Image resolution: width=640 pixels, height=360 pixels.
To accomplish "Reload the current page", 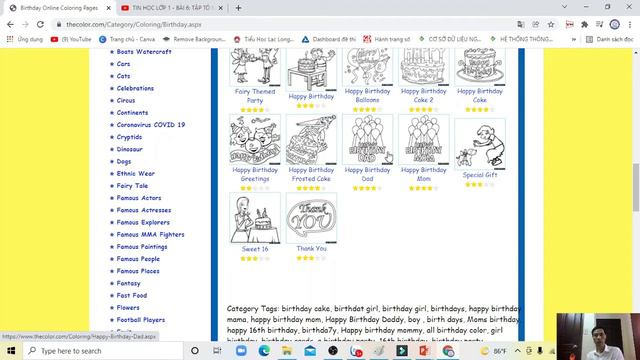I will (40, 24).
